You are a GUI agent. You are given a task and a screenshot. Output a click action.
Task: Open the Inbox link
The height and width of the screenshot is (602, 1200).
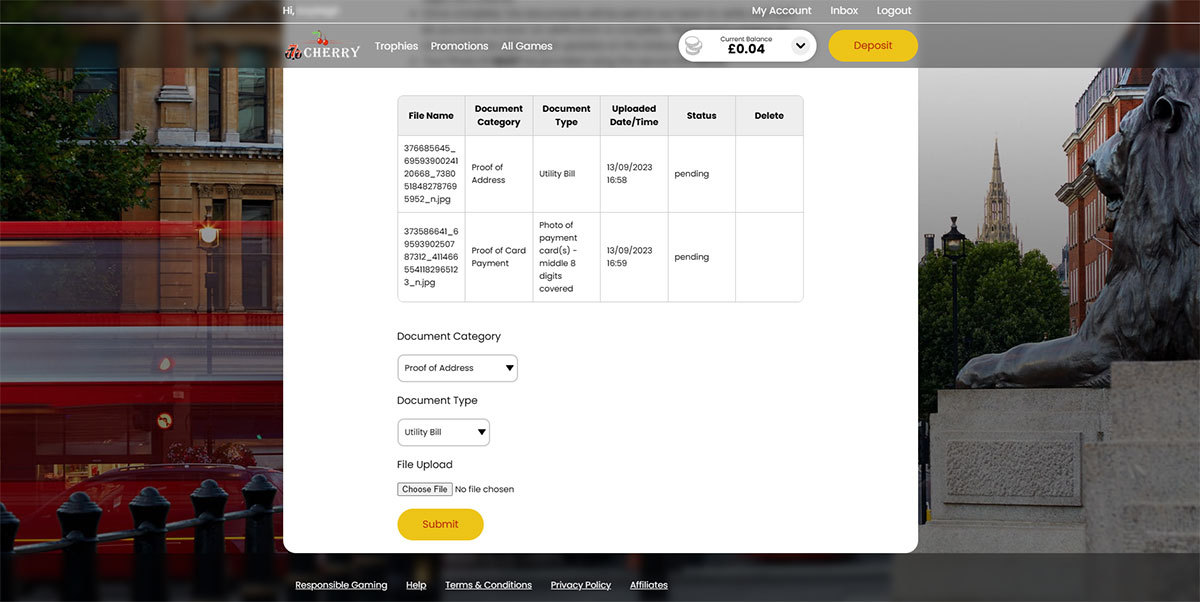pos(844,11)
